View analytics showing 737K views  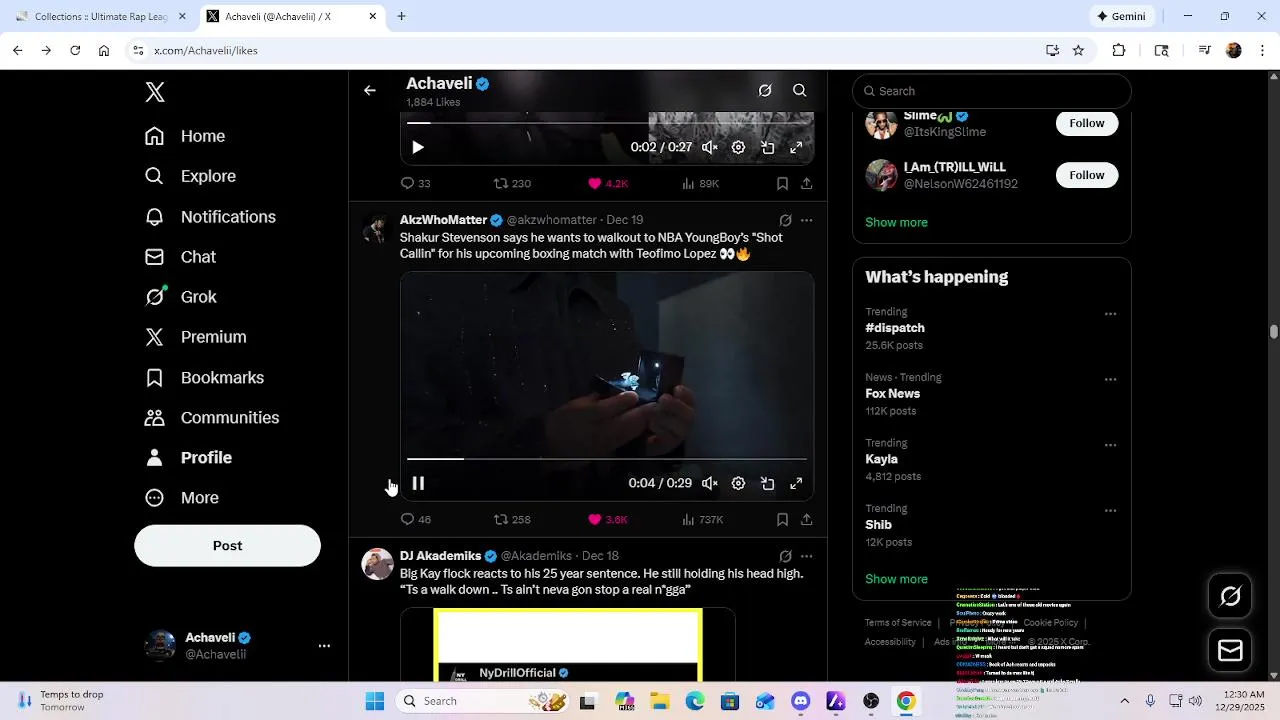(702, 520)
